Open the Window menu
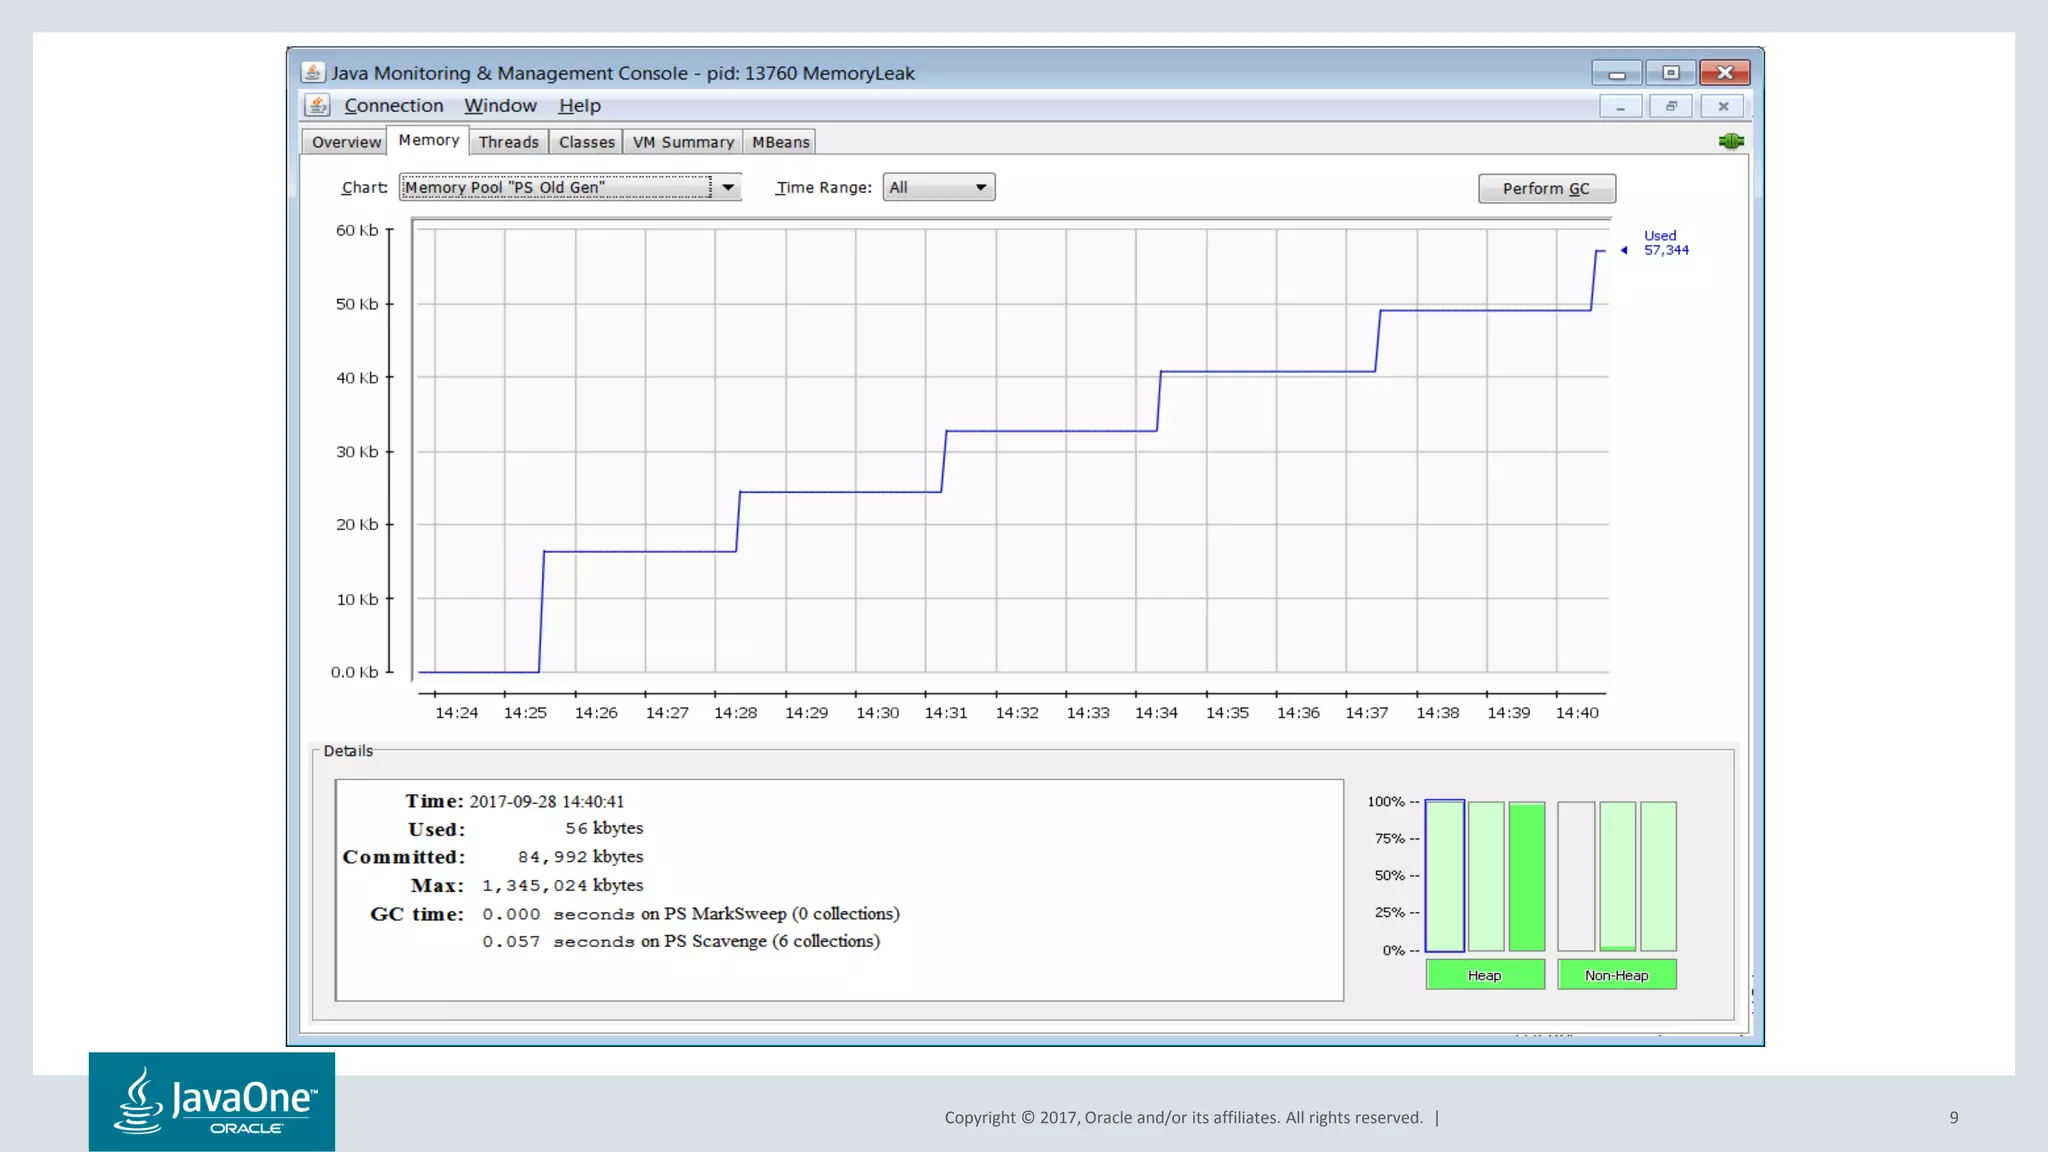 click(500, 105)
